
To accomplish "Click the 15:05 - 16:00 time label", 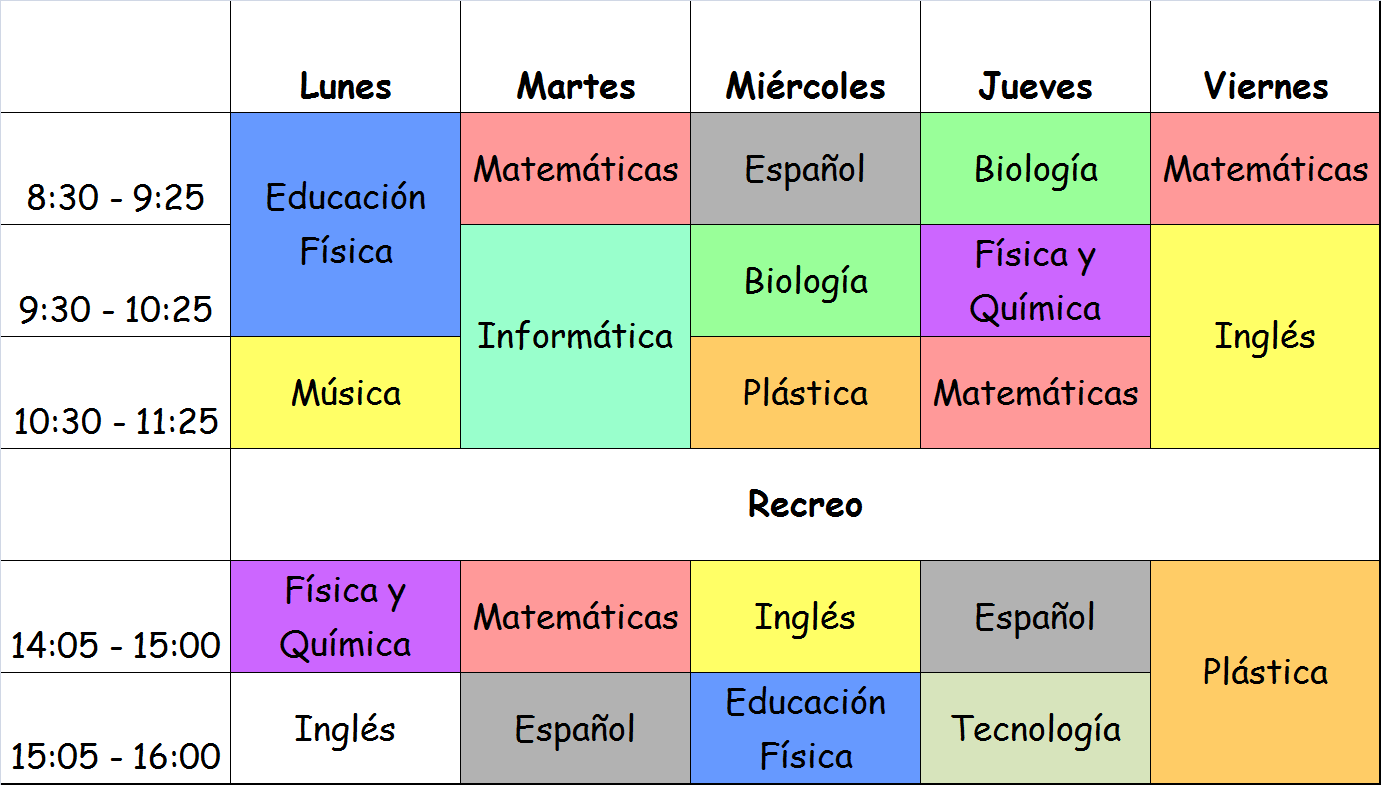I will (x=116, y=755).
